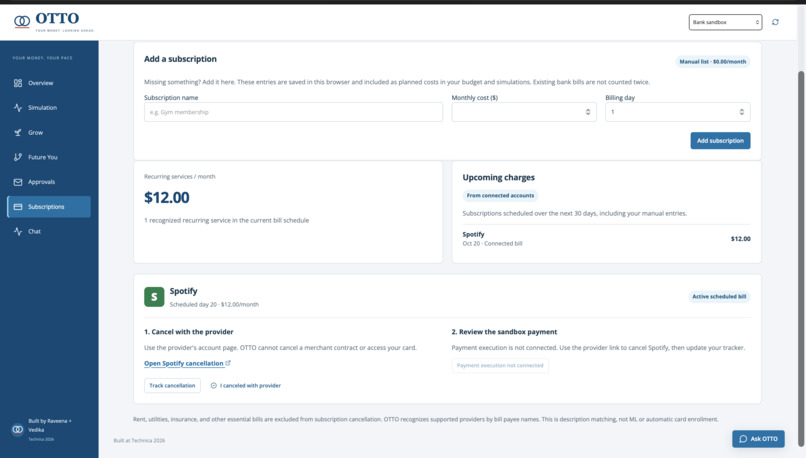
Task: Click the Payment execution not connected button
Action: coord(500,365)
